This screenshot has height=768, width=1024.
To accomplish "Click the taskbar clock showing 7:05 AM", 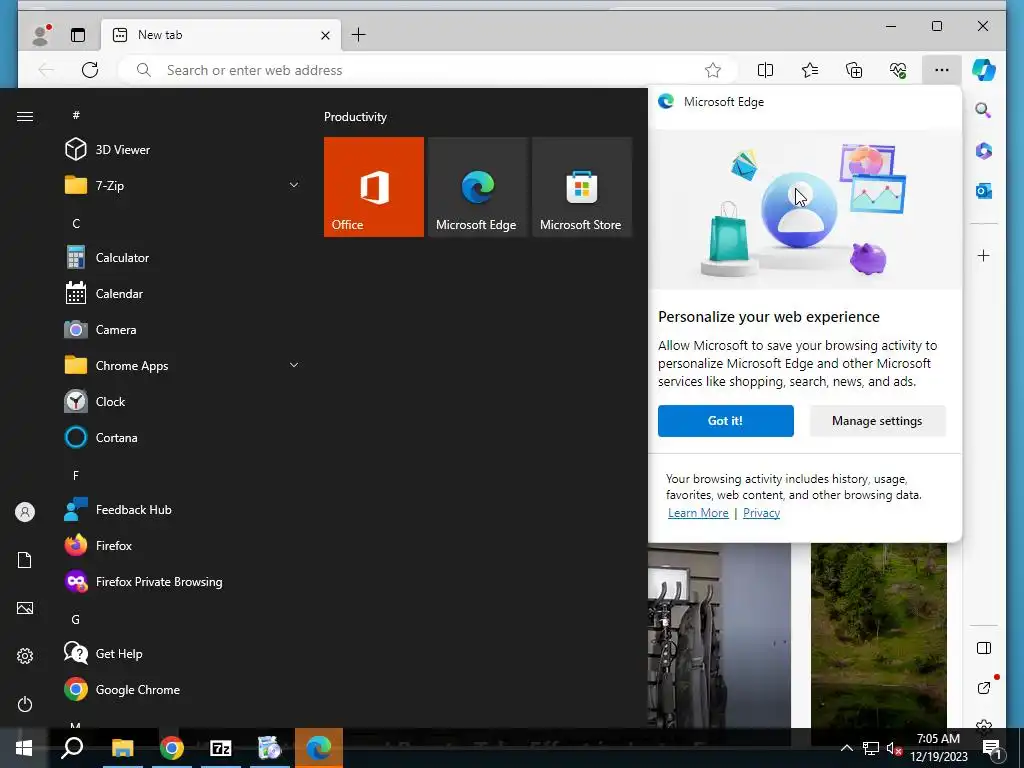I will 938,748.
